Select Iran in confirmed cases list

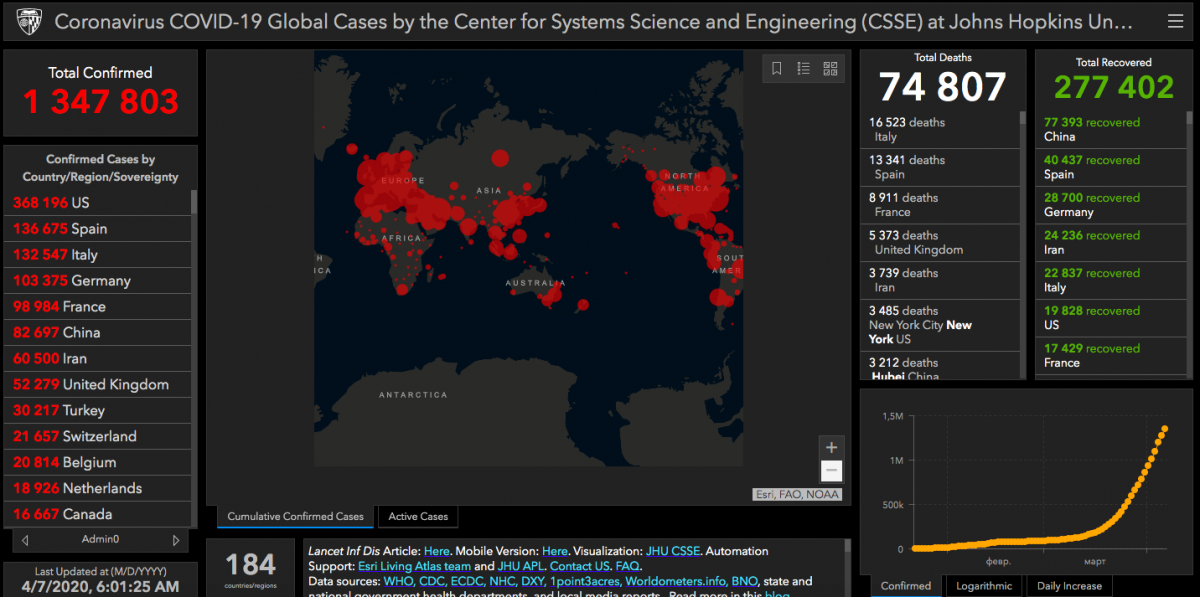point(97,359)
